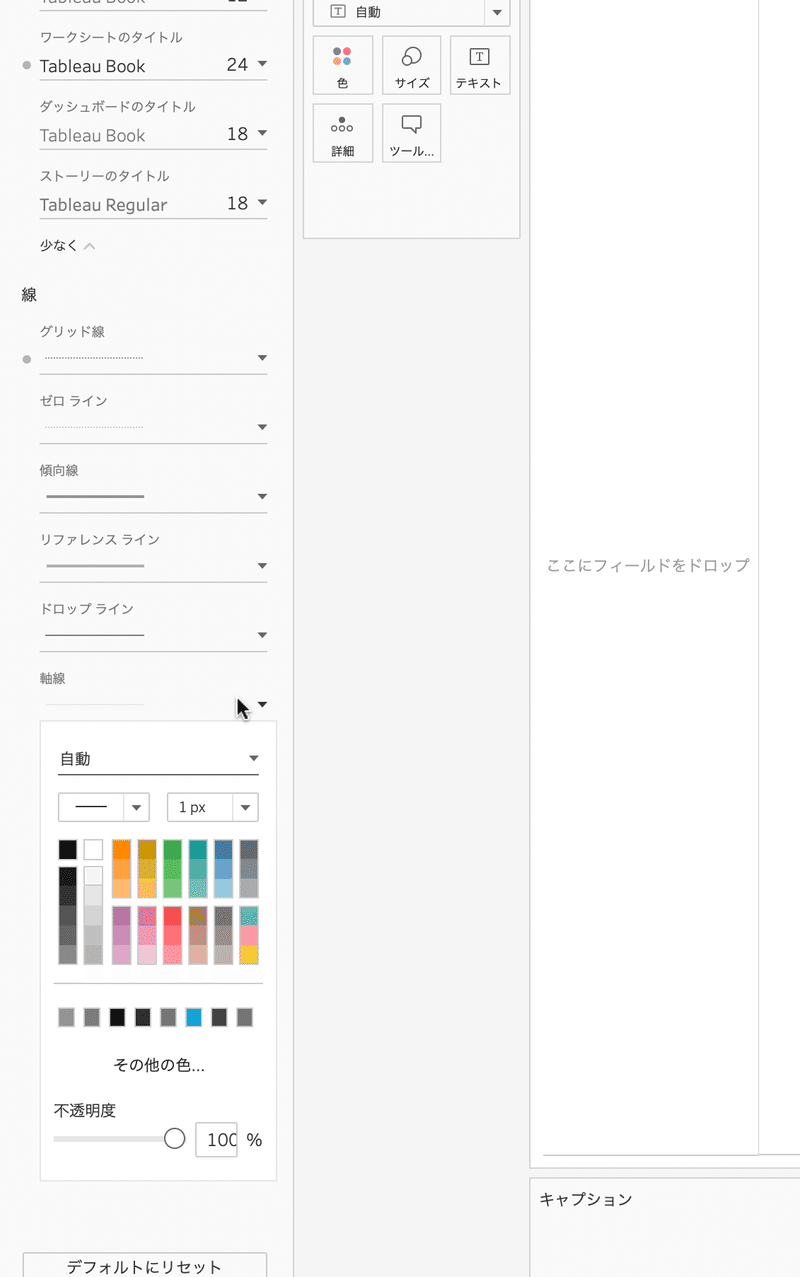
Task: Expand the グリッド線 line style dropdown
Action: point(262,358)
